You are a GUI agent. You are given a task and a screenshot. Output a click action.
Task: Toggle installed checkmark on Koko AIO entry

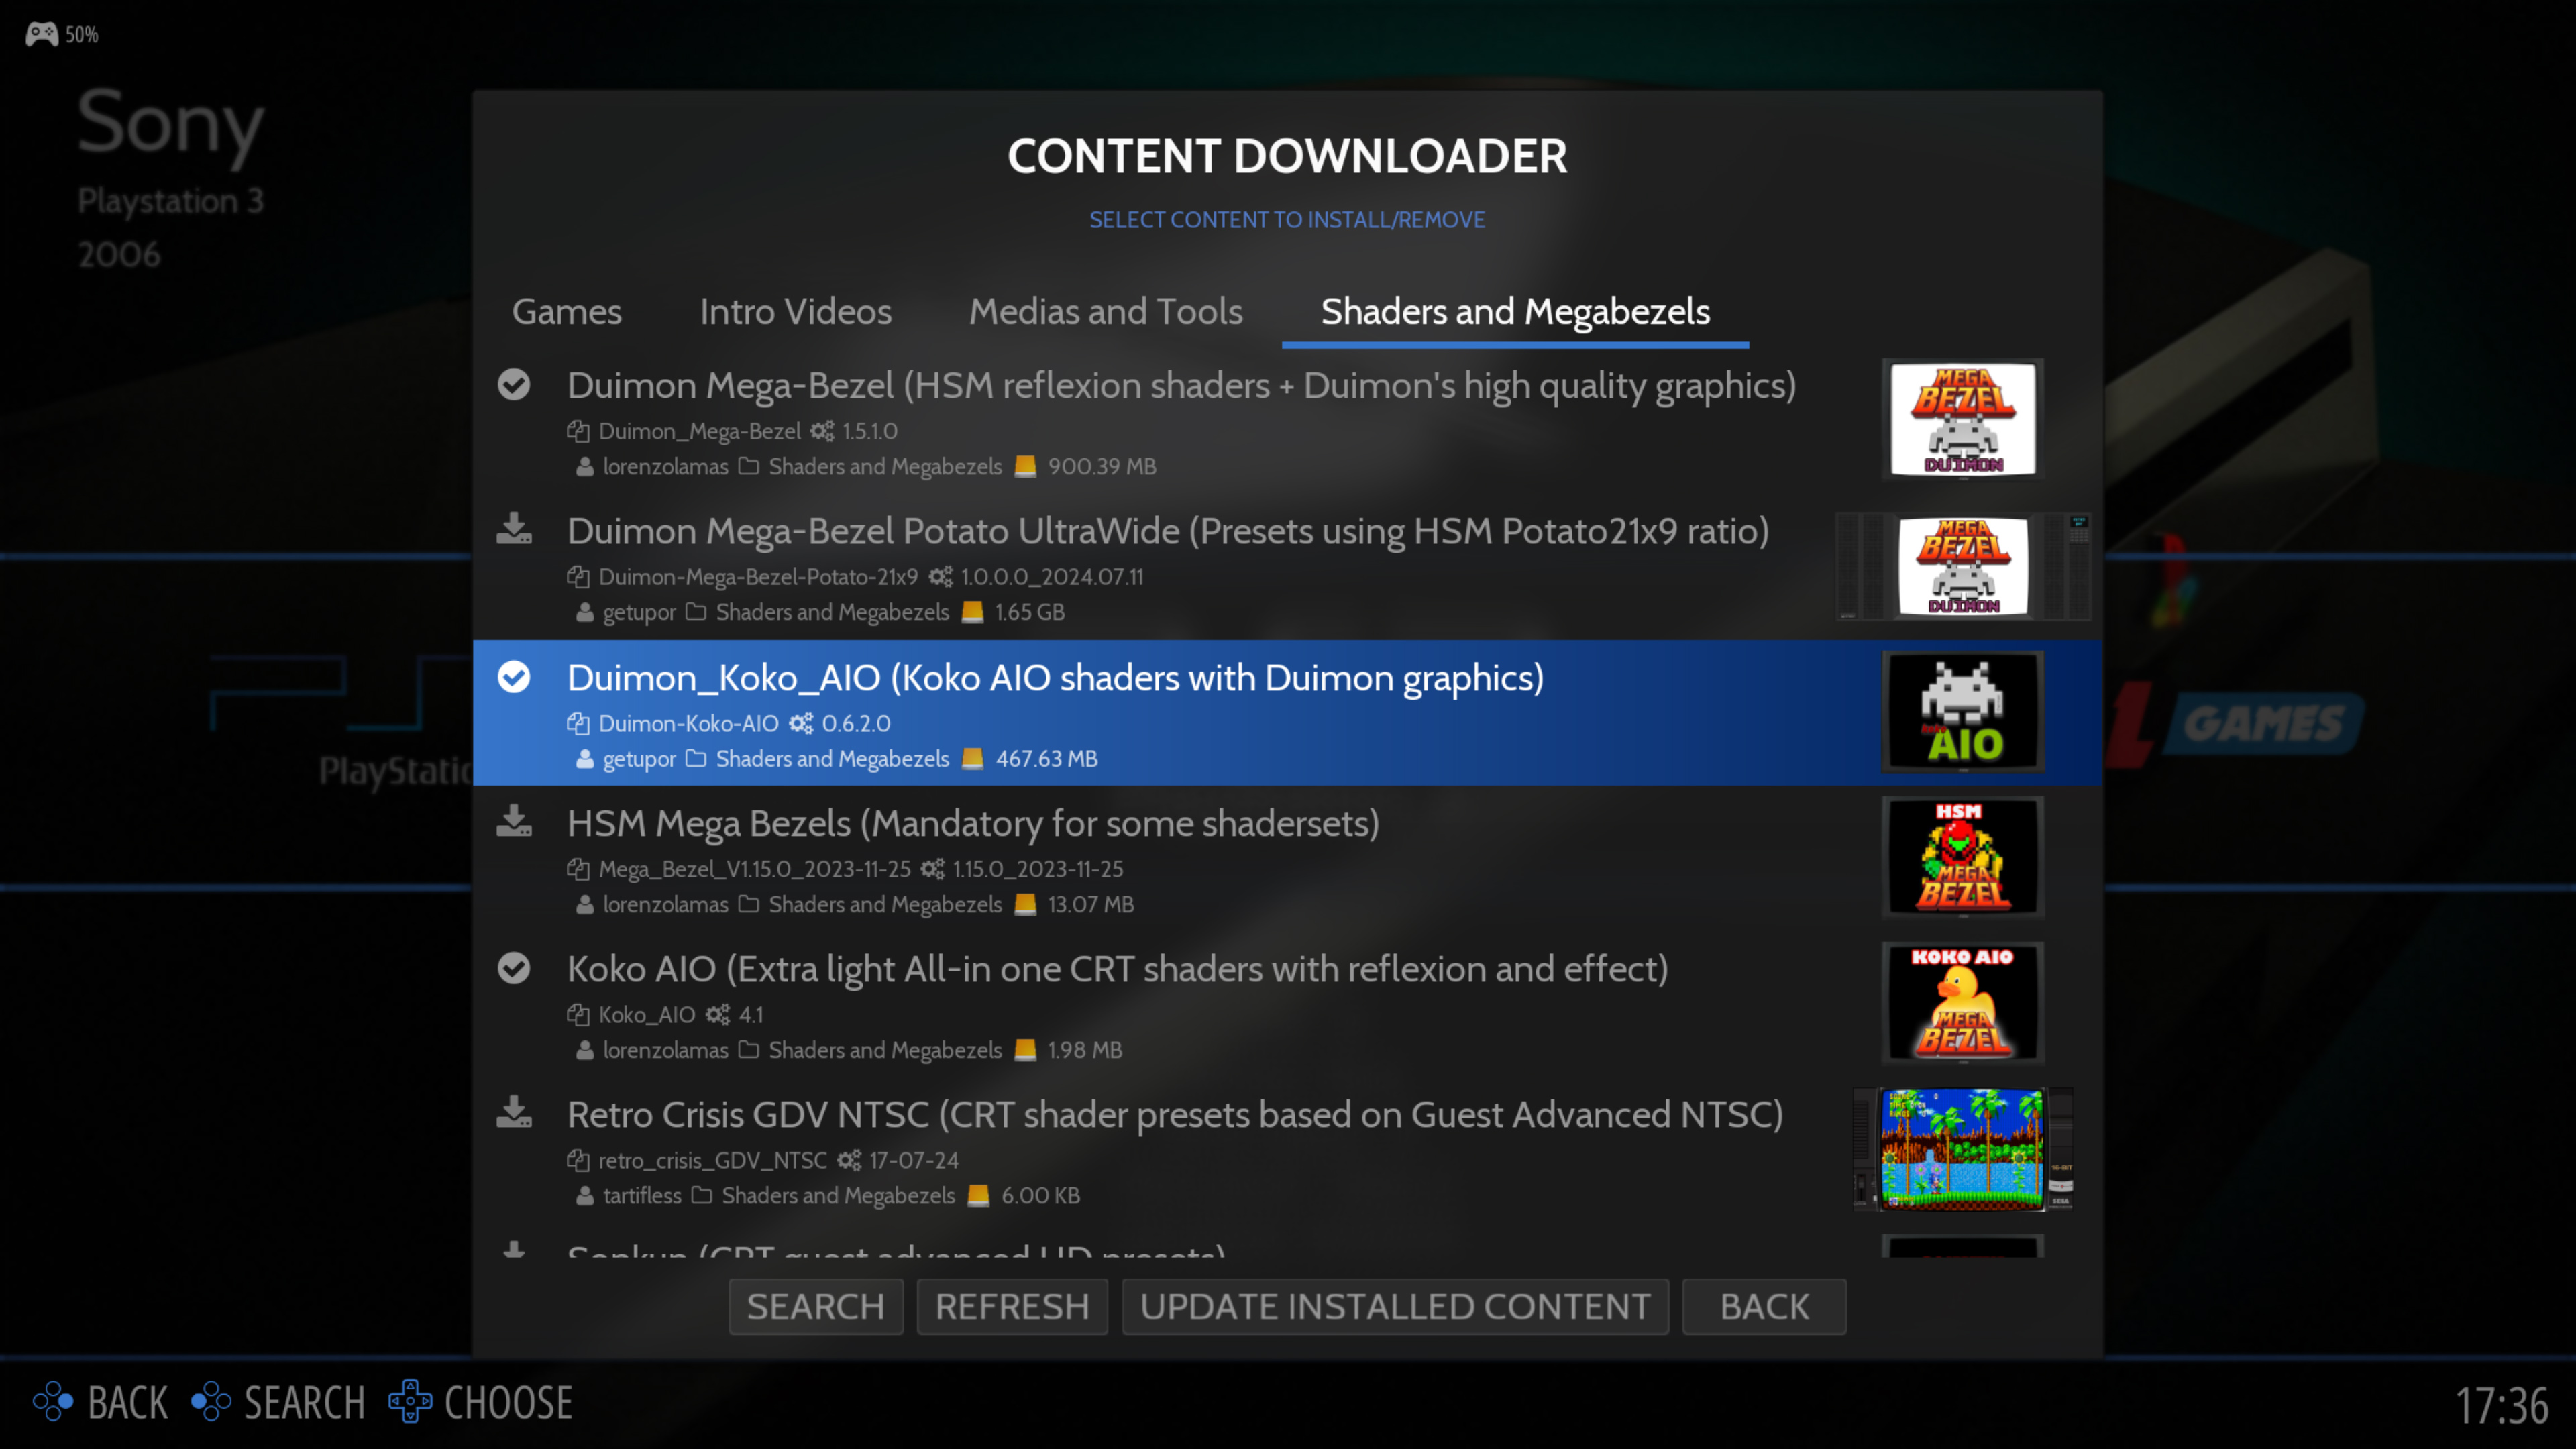[x=514, y=968]
